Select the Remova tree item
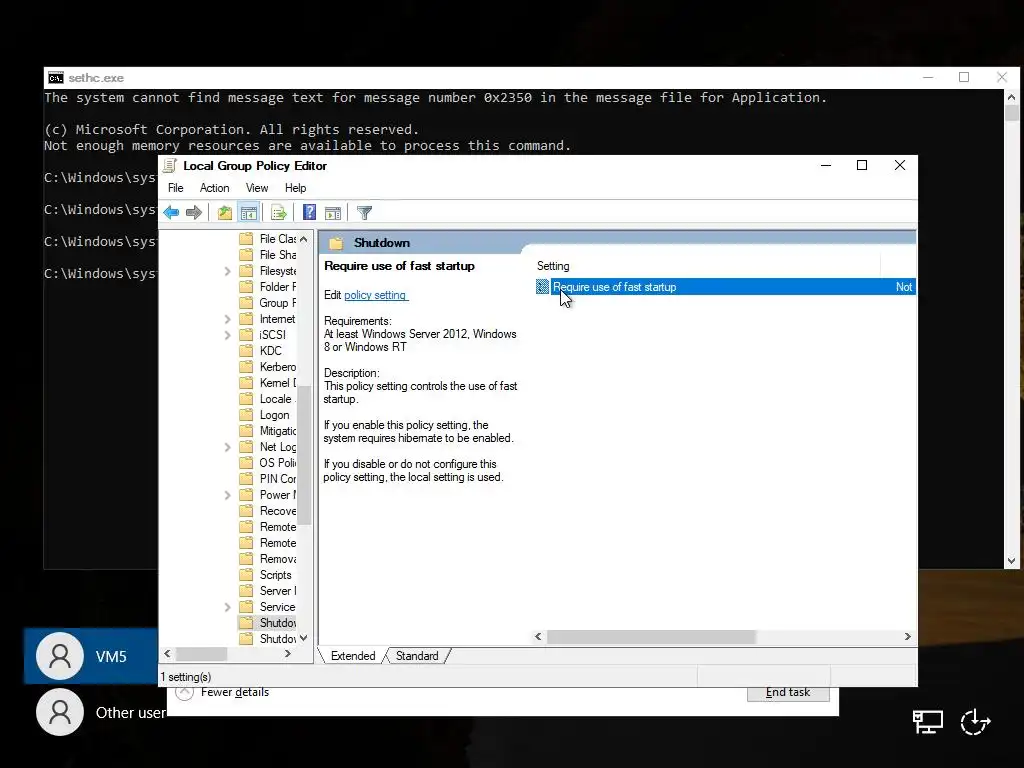This screenshot has height=768, width=1024. pos(278,559)
